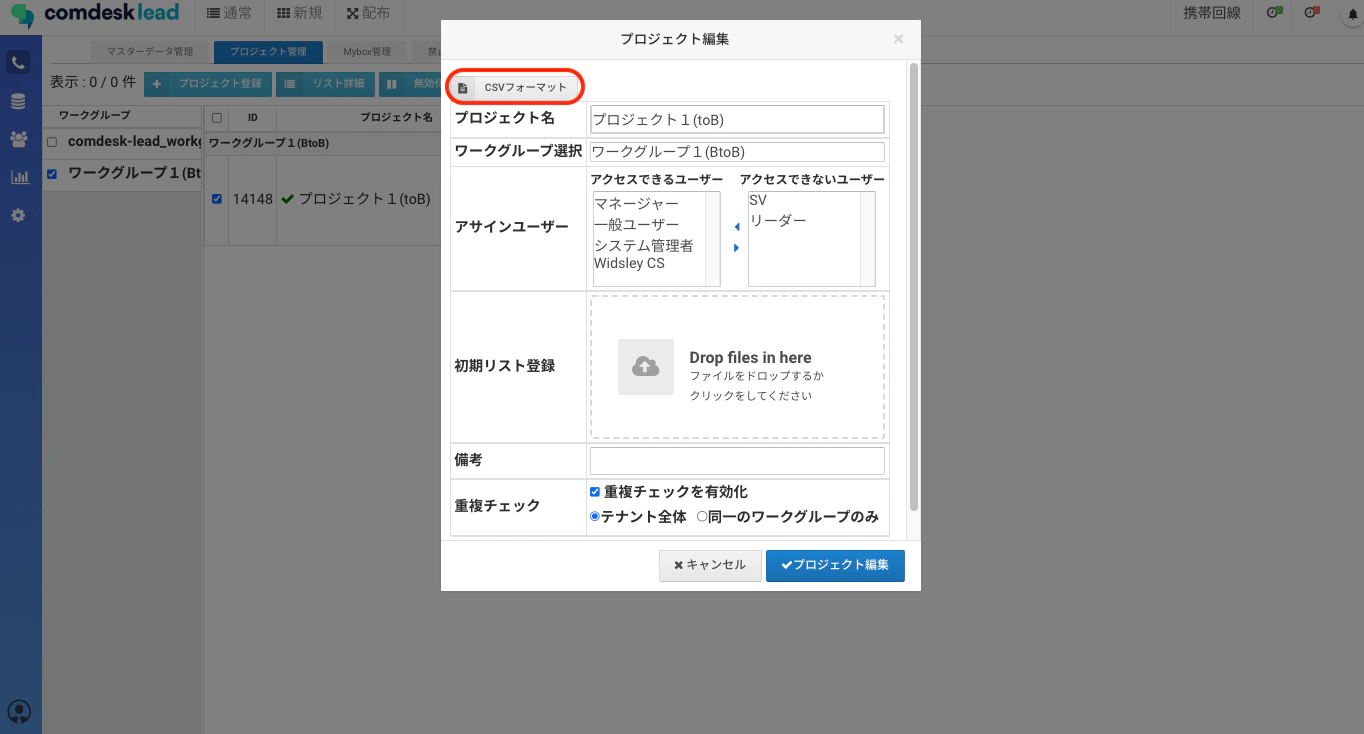Toggle the select-all checkbox in the ID column header

point(217,118)
